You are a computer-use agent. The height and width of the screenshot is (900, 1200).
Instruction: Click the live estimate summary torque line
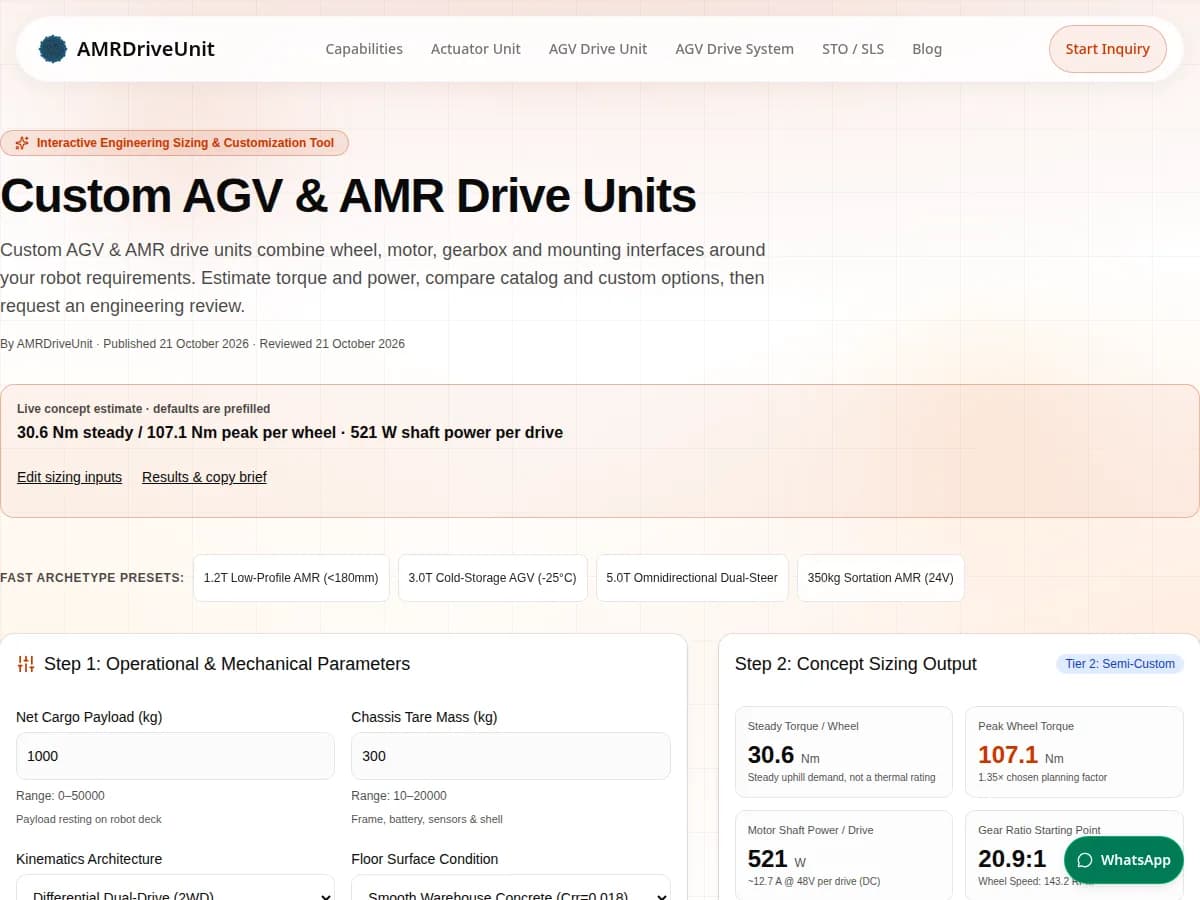[x=290, y=433]
